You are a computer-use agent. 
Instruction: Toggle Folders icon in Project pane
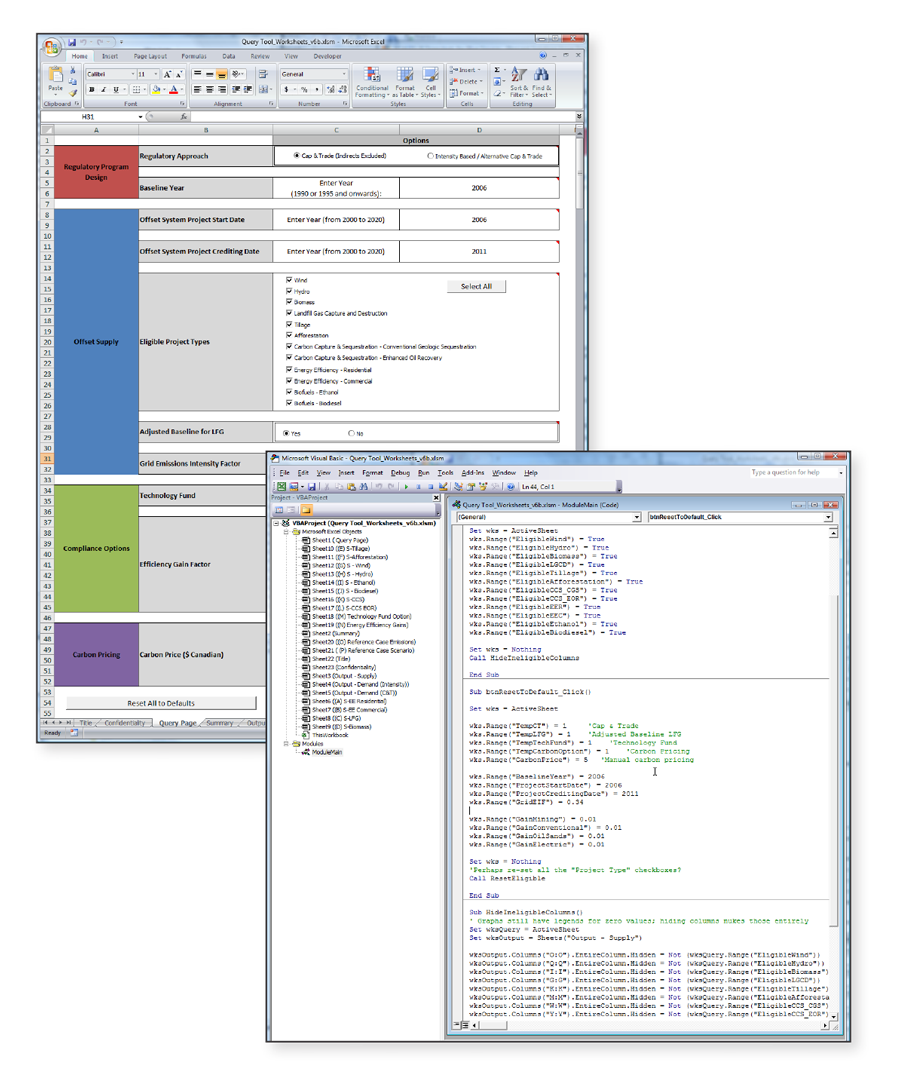306,510
